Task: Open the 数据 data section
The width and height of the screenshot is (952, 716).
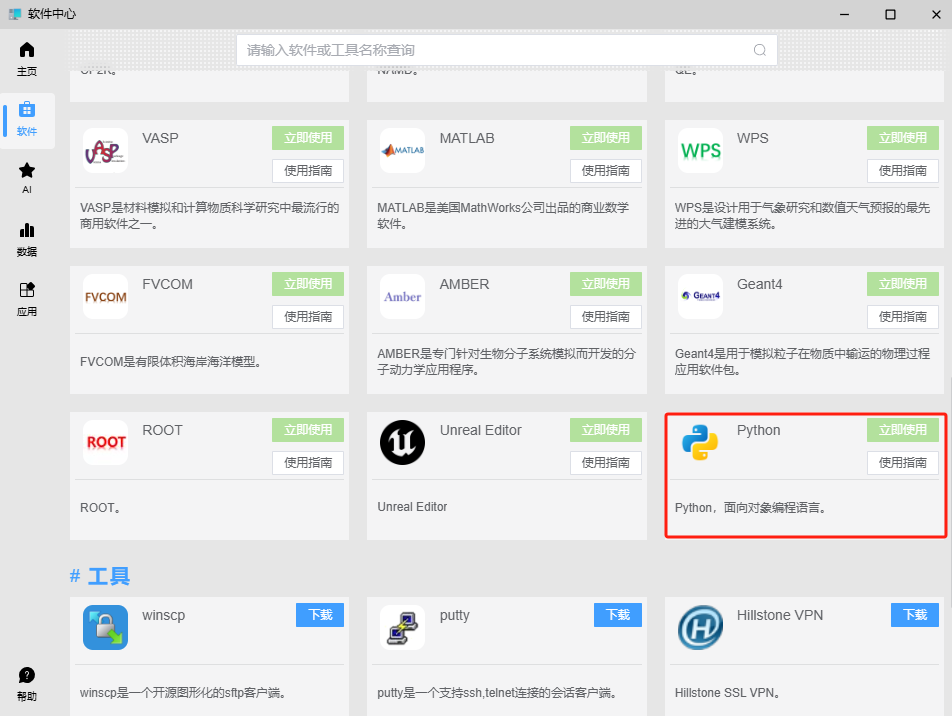Action: point(27,240)
